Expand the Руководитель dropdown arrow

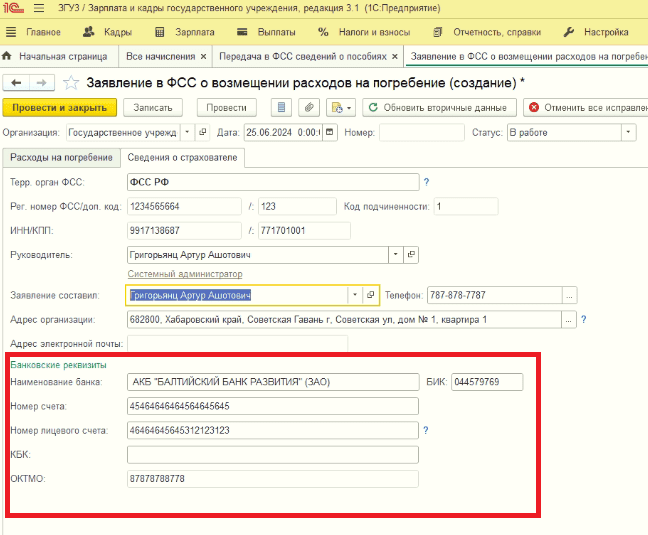tap(395, 254)
